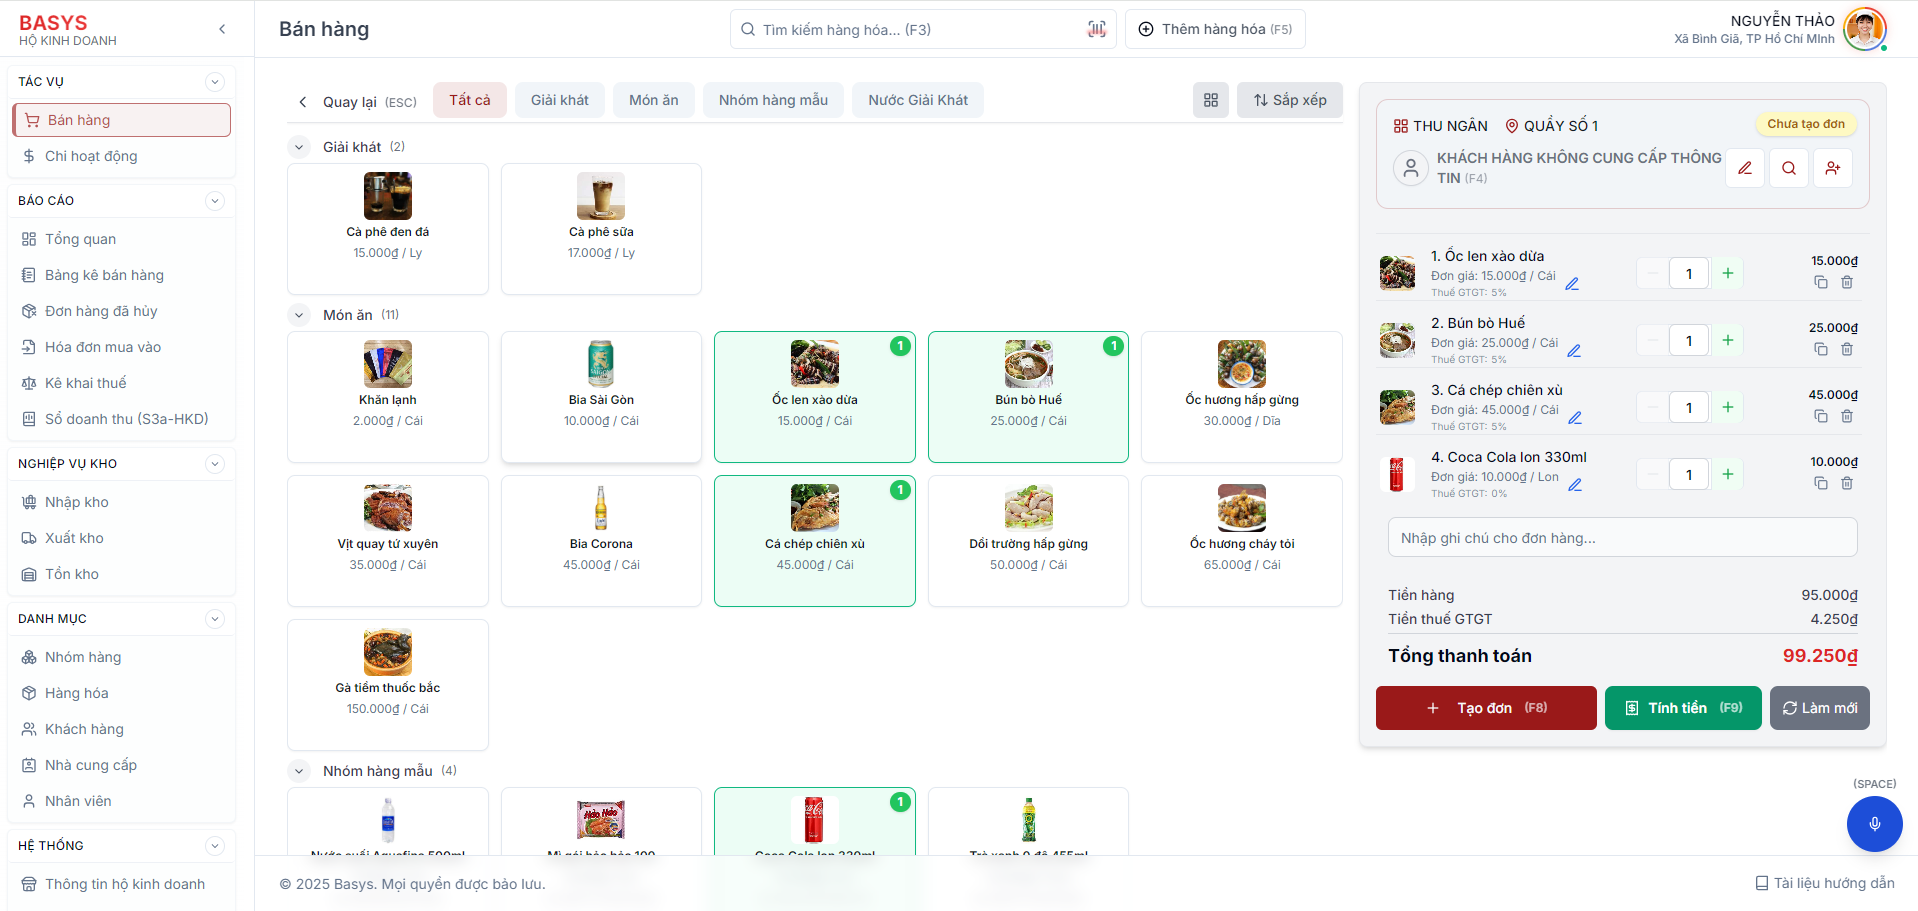Edit customer info with pencil icon
Image resolution: width=1918 pixels, height=911 pixels.
pyautogui.click(x=1744, y=168)
